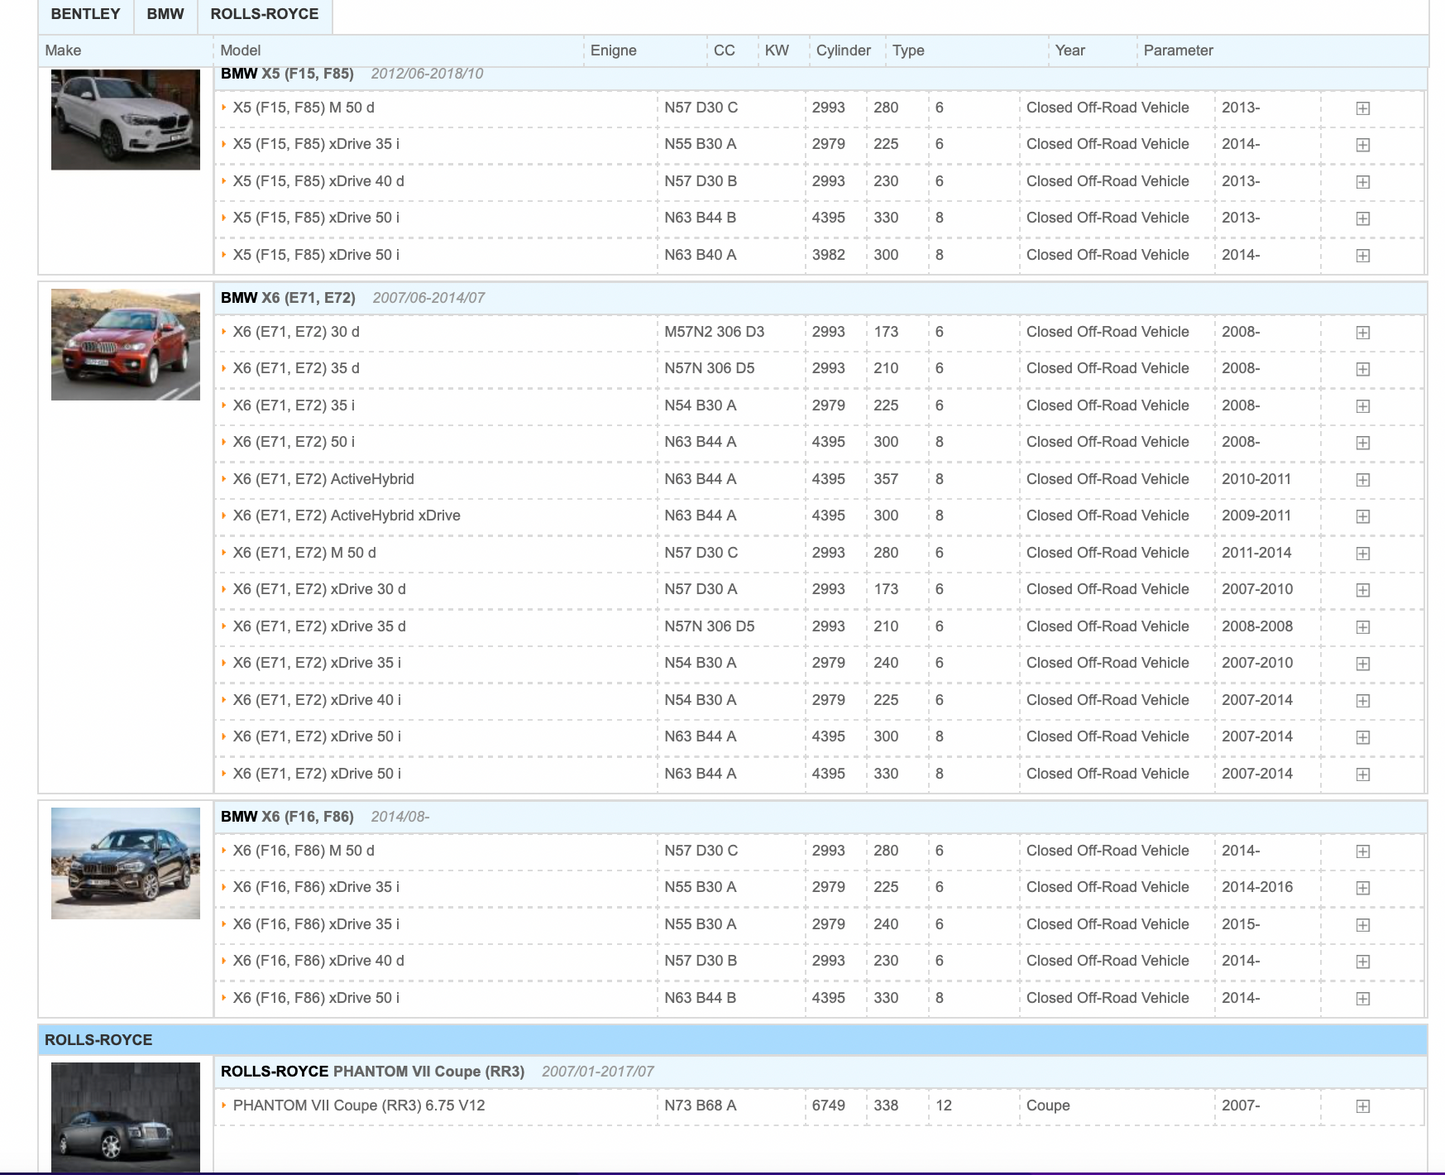Click plus icon for X6 (E71, E72) xDrive 30 d
Image resolution: width=1445 pixels, height=1175 pixels.
pos(1363,590)
